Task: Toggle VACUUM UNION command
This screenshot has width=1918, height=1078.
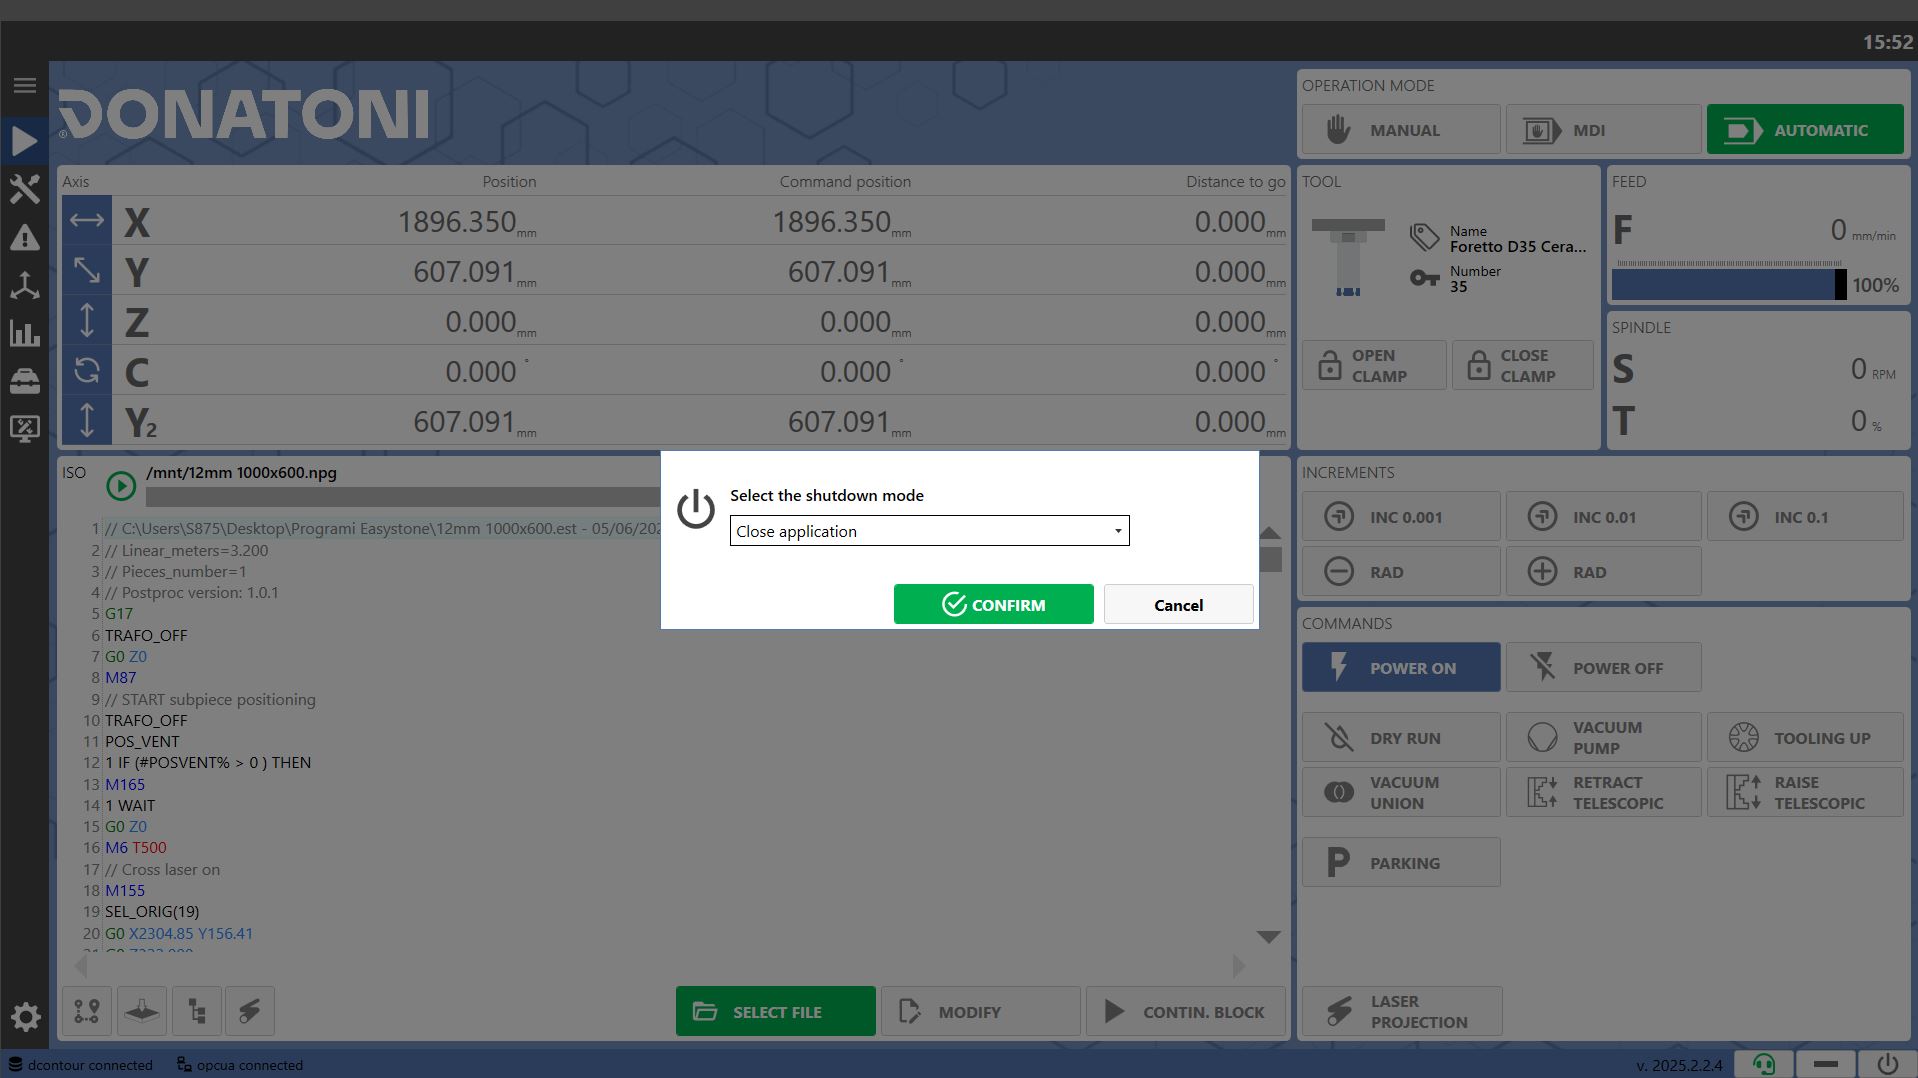Action: click(x=1401, y=793)
